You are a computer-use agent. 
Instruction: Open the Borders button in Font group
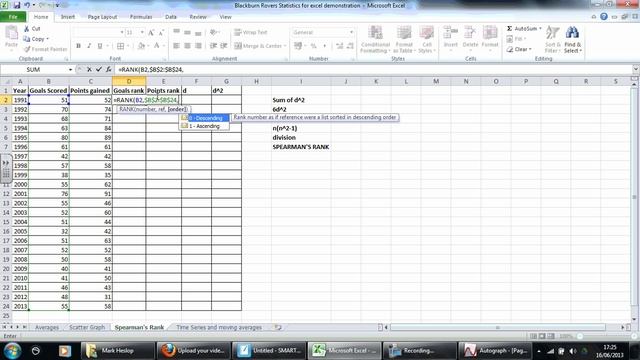pyautogui.click(x=121, y=46)
